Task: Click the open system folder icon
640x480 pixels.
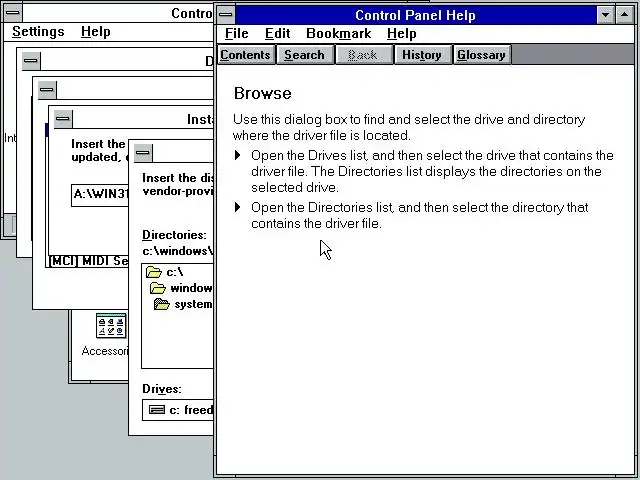Action: click(162, 304)
